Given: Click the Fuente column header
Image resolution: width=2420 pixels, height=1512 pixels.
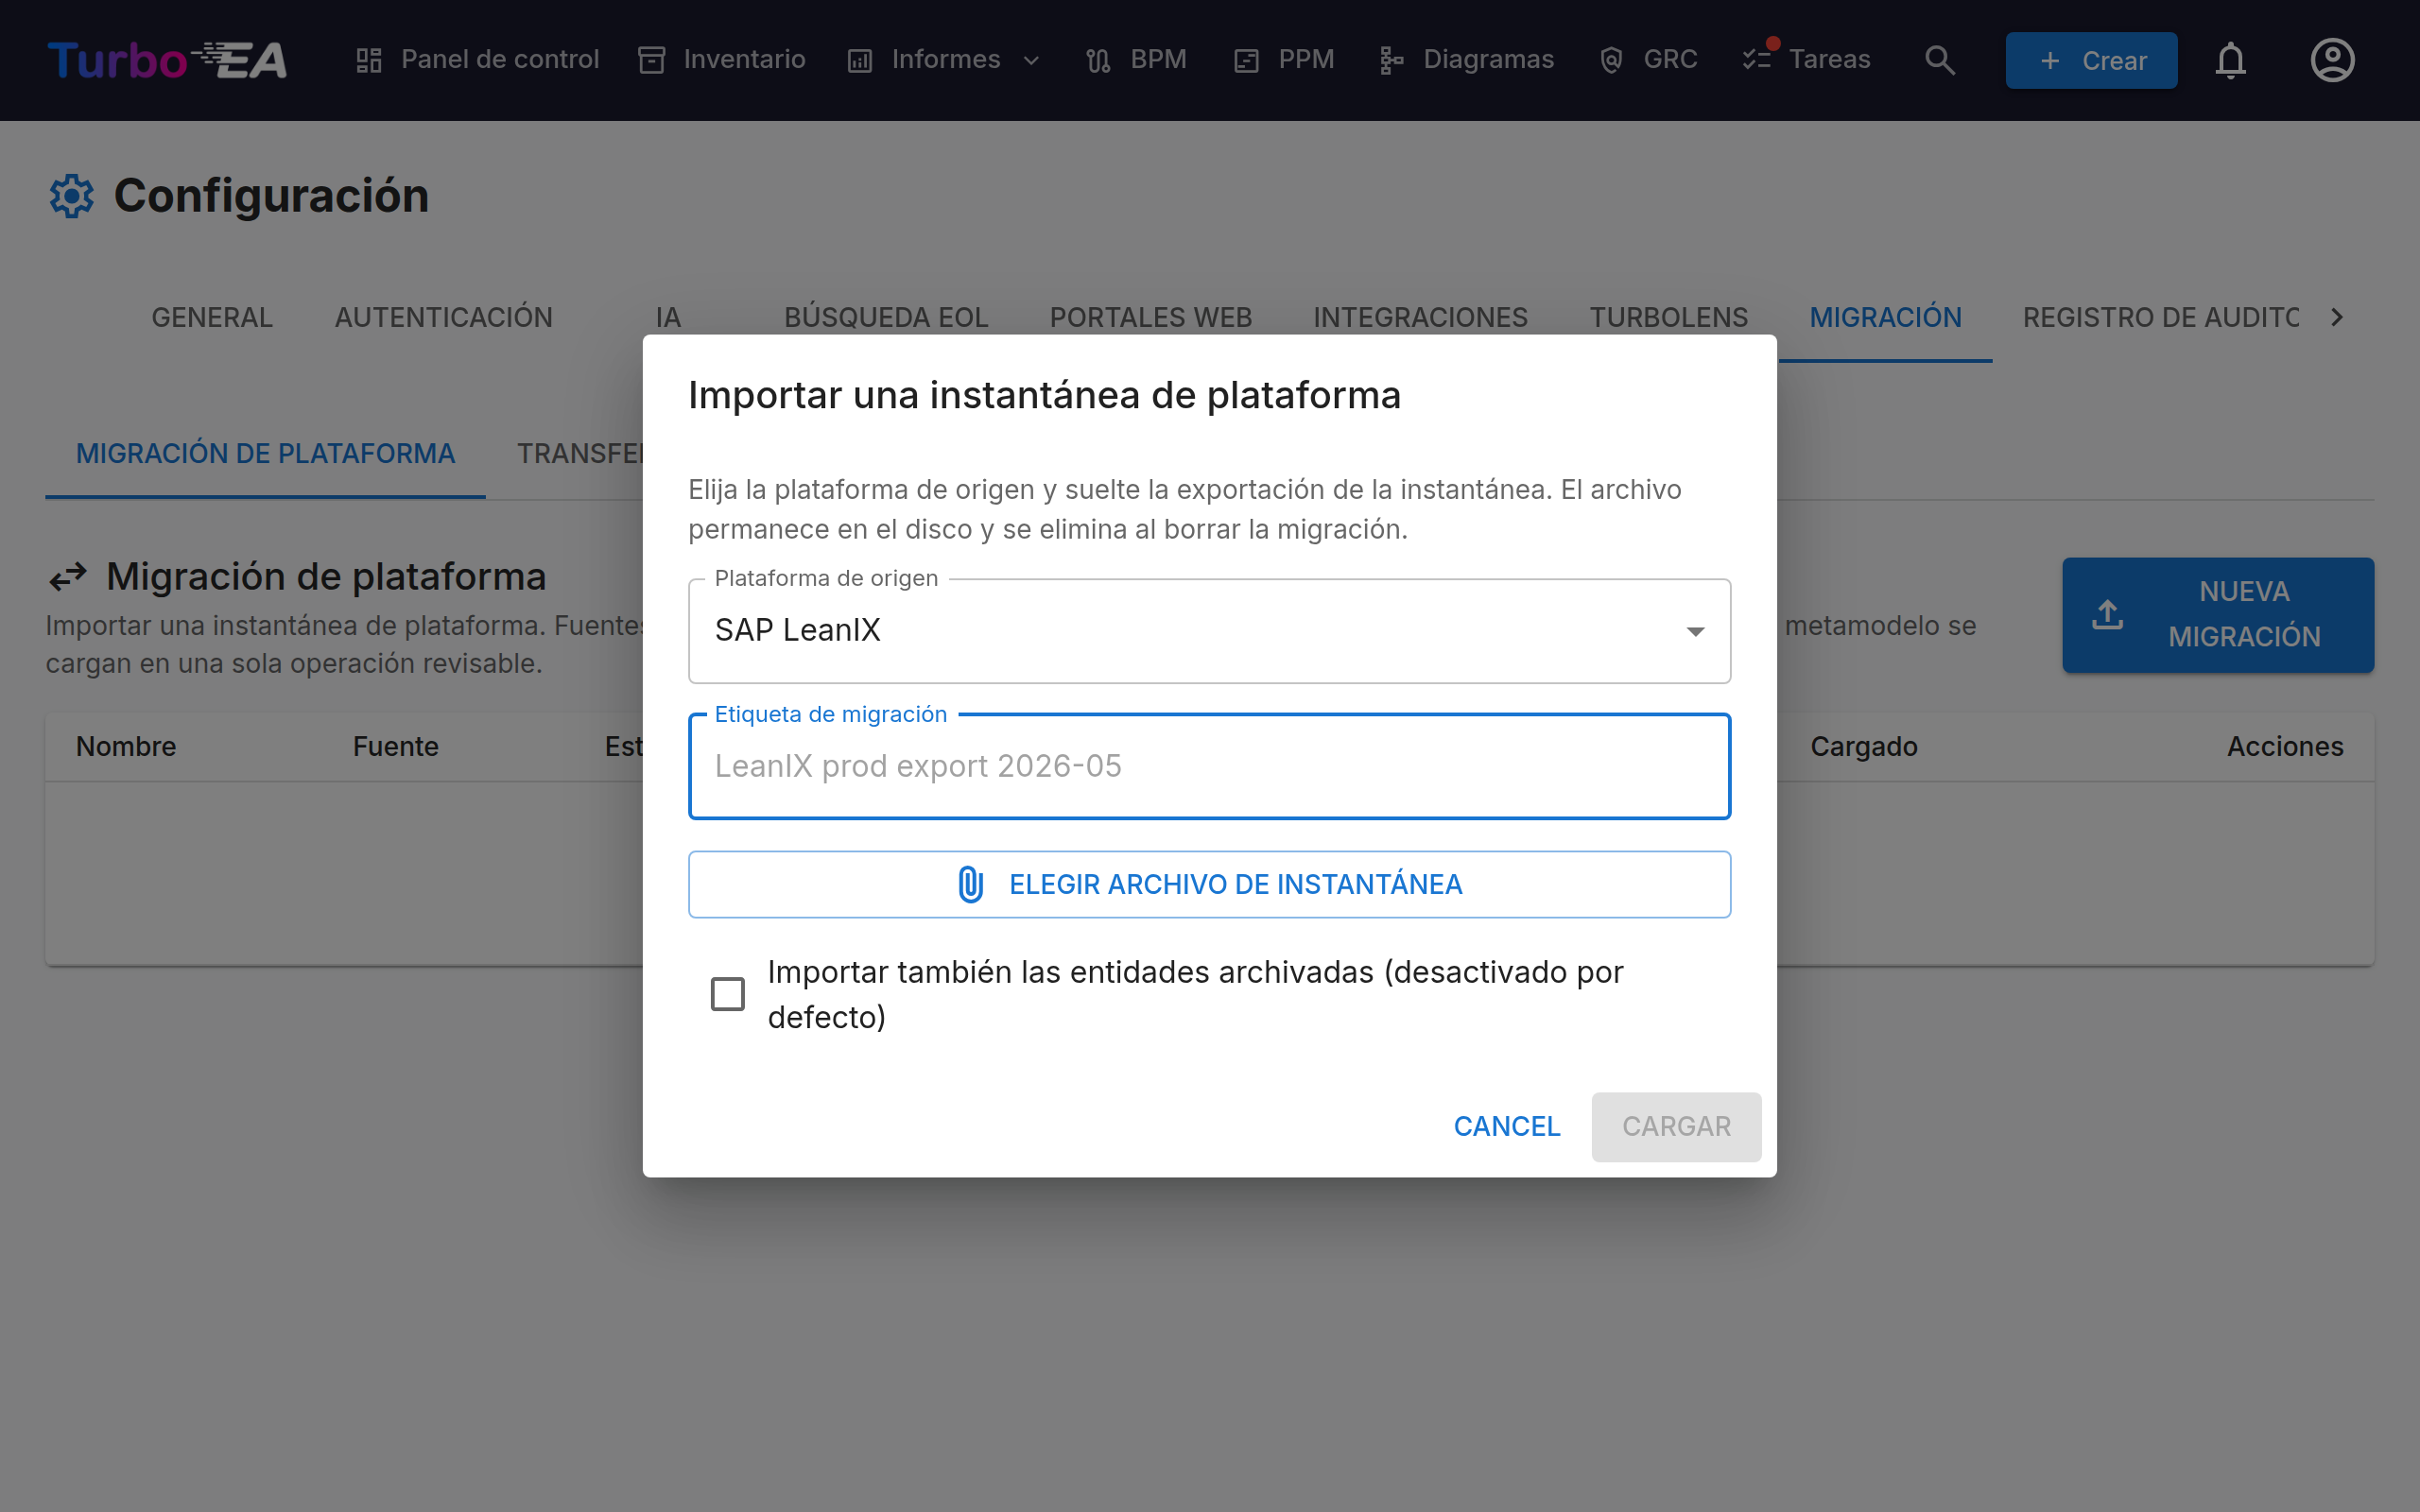Looking at the screenshot, I should tap(396, 747).
